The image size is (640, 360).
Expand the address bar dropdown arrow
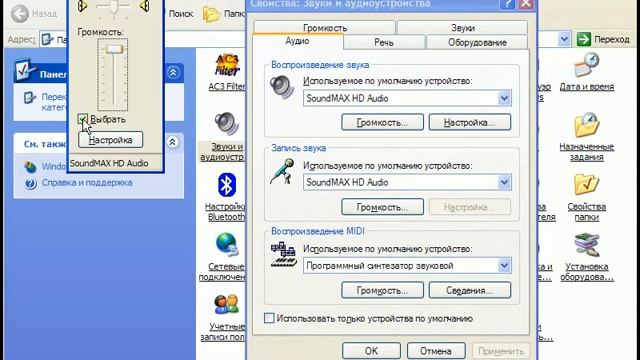(564, 39)
